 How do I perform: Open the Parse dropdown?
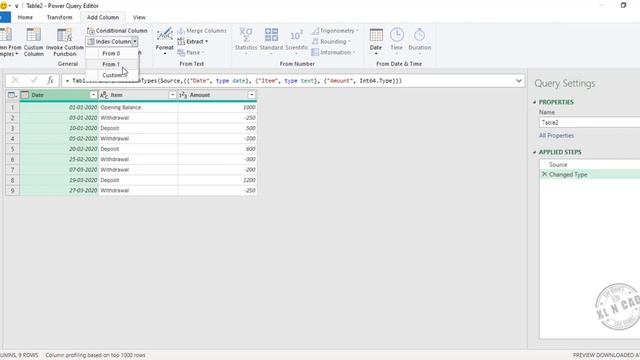pyautogui.click(x=191, y=53)
